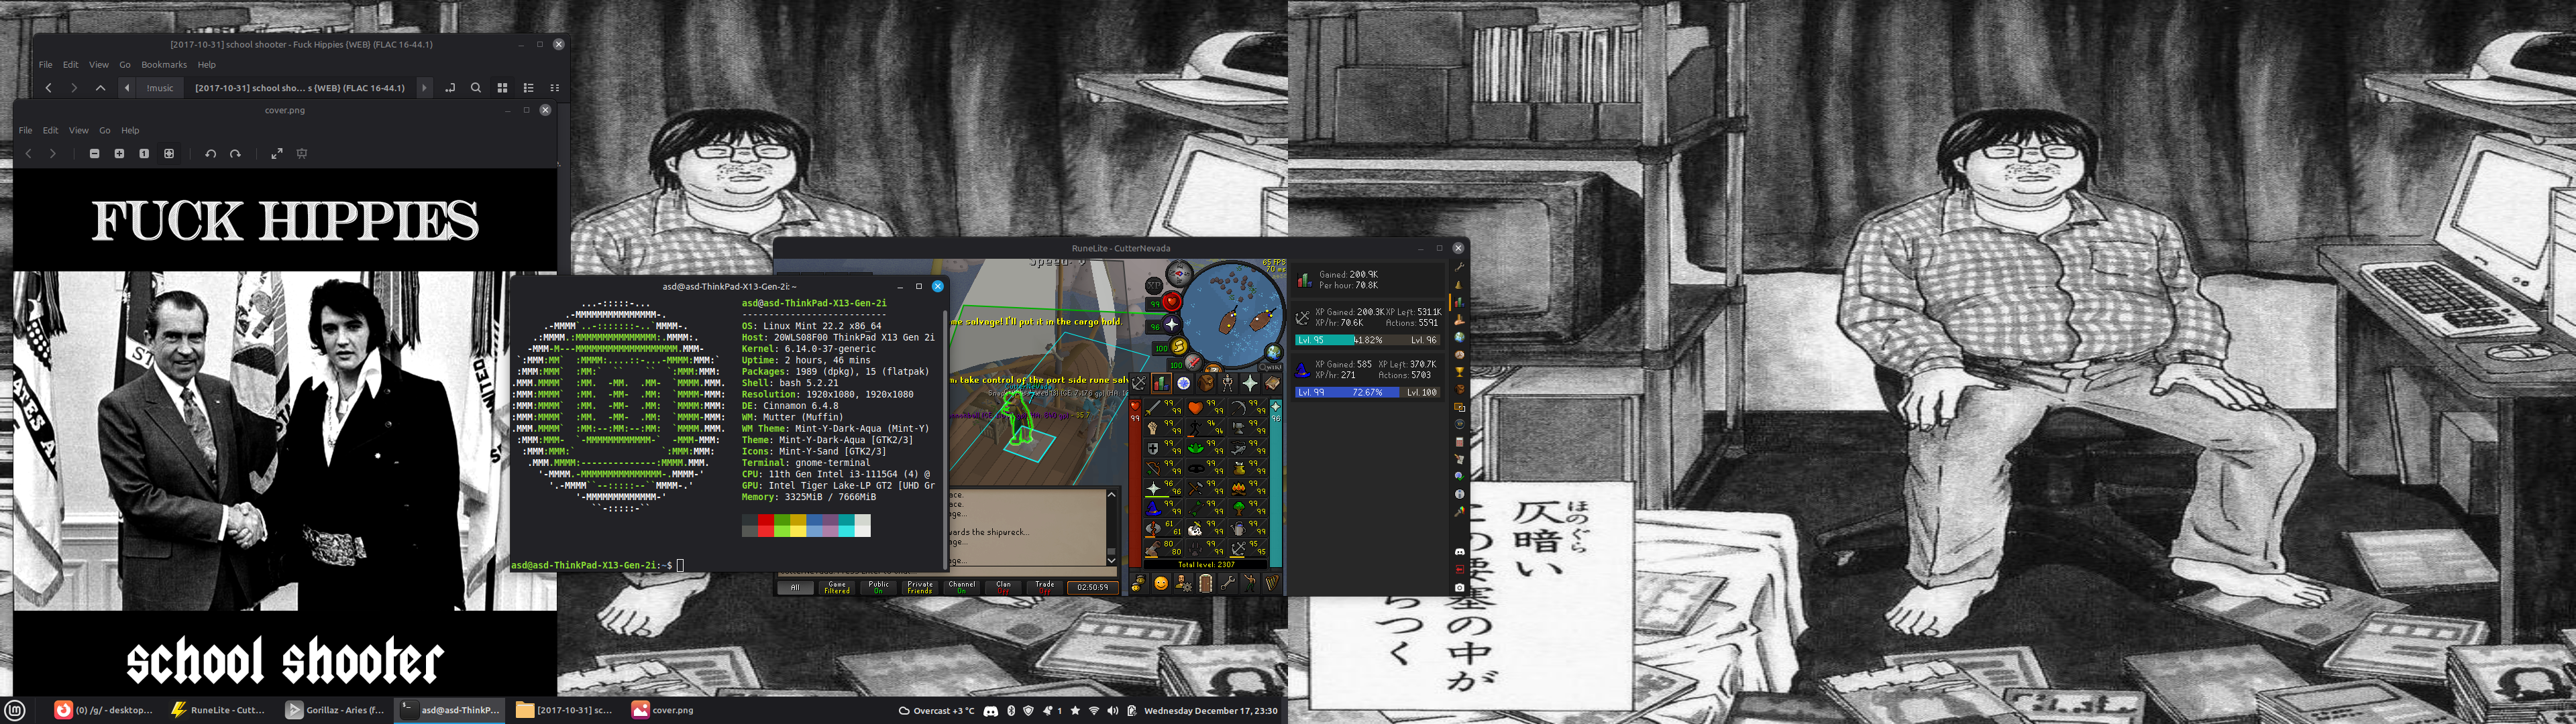Open RuneLite Discord sidebar icon
2576x724 pixels.
(x=1459, y=552)
